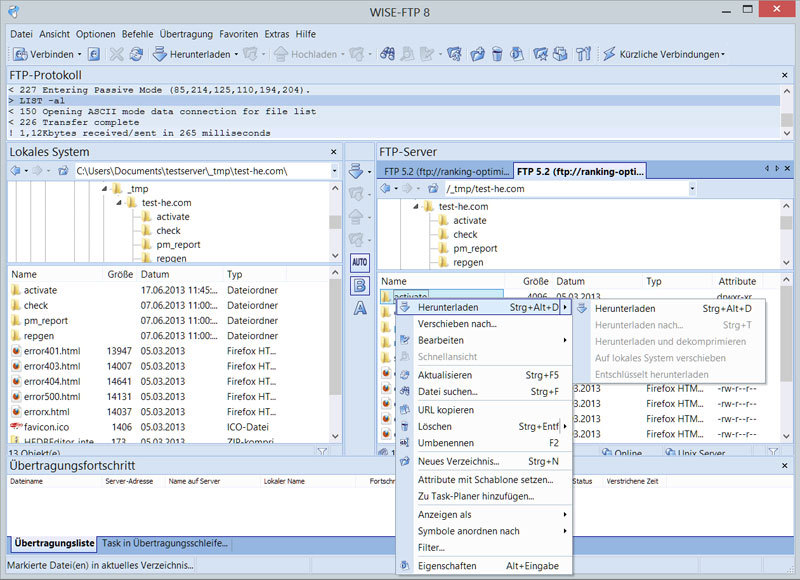The height and width of the screenshot is (580, 800).
Task: Click download arrow icon in the middle transfer bar
Action: [x=356, y=171]
